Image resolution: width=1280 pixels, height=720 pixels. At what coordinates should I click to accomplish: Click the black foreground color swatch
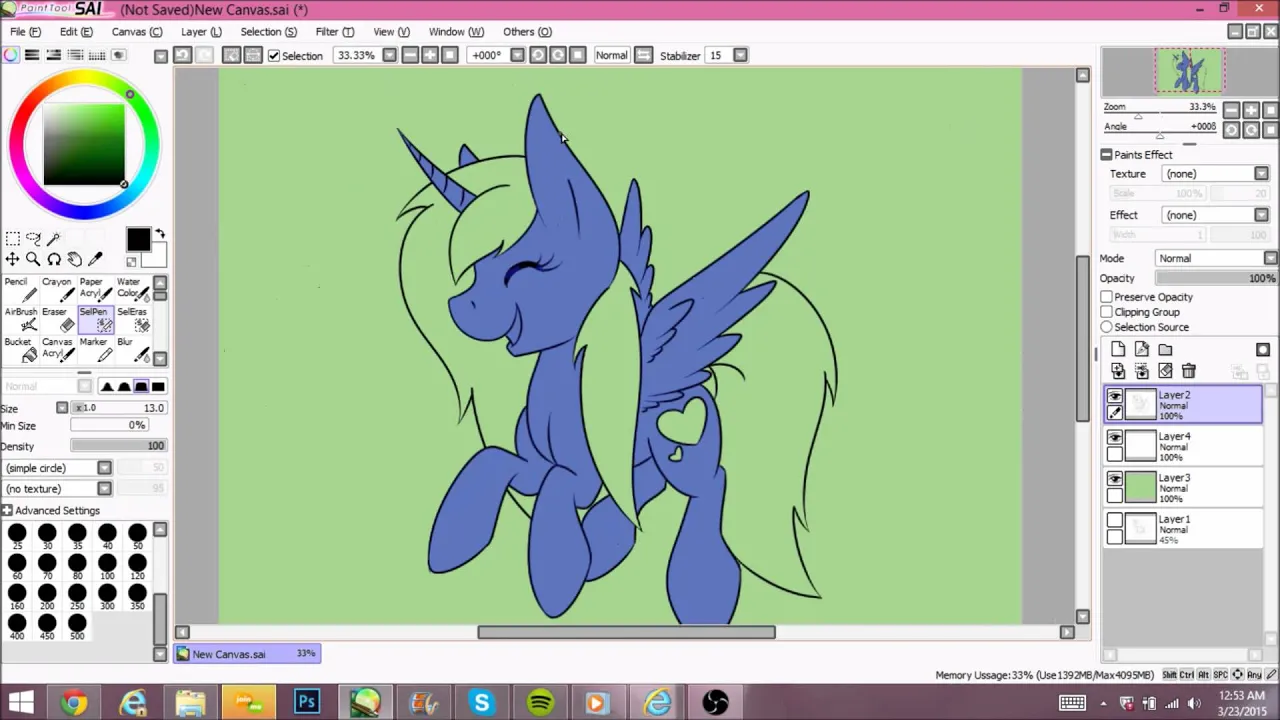[x=138, y=239]
